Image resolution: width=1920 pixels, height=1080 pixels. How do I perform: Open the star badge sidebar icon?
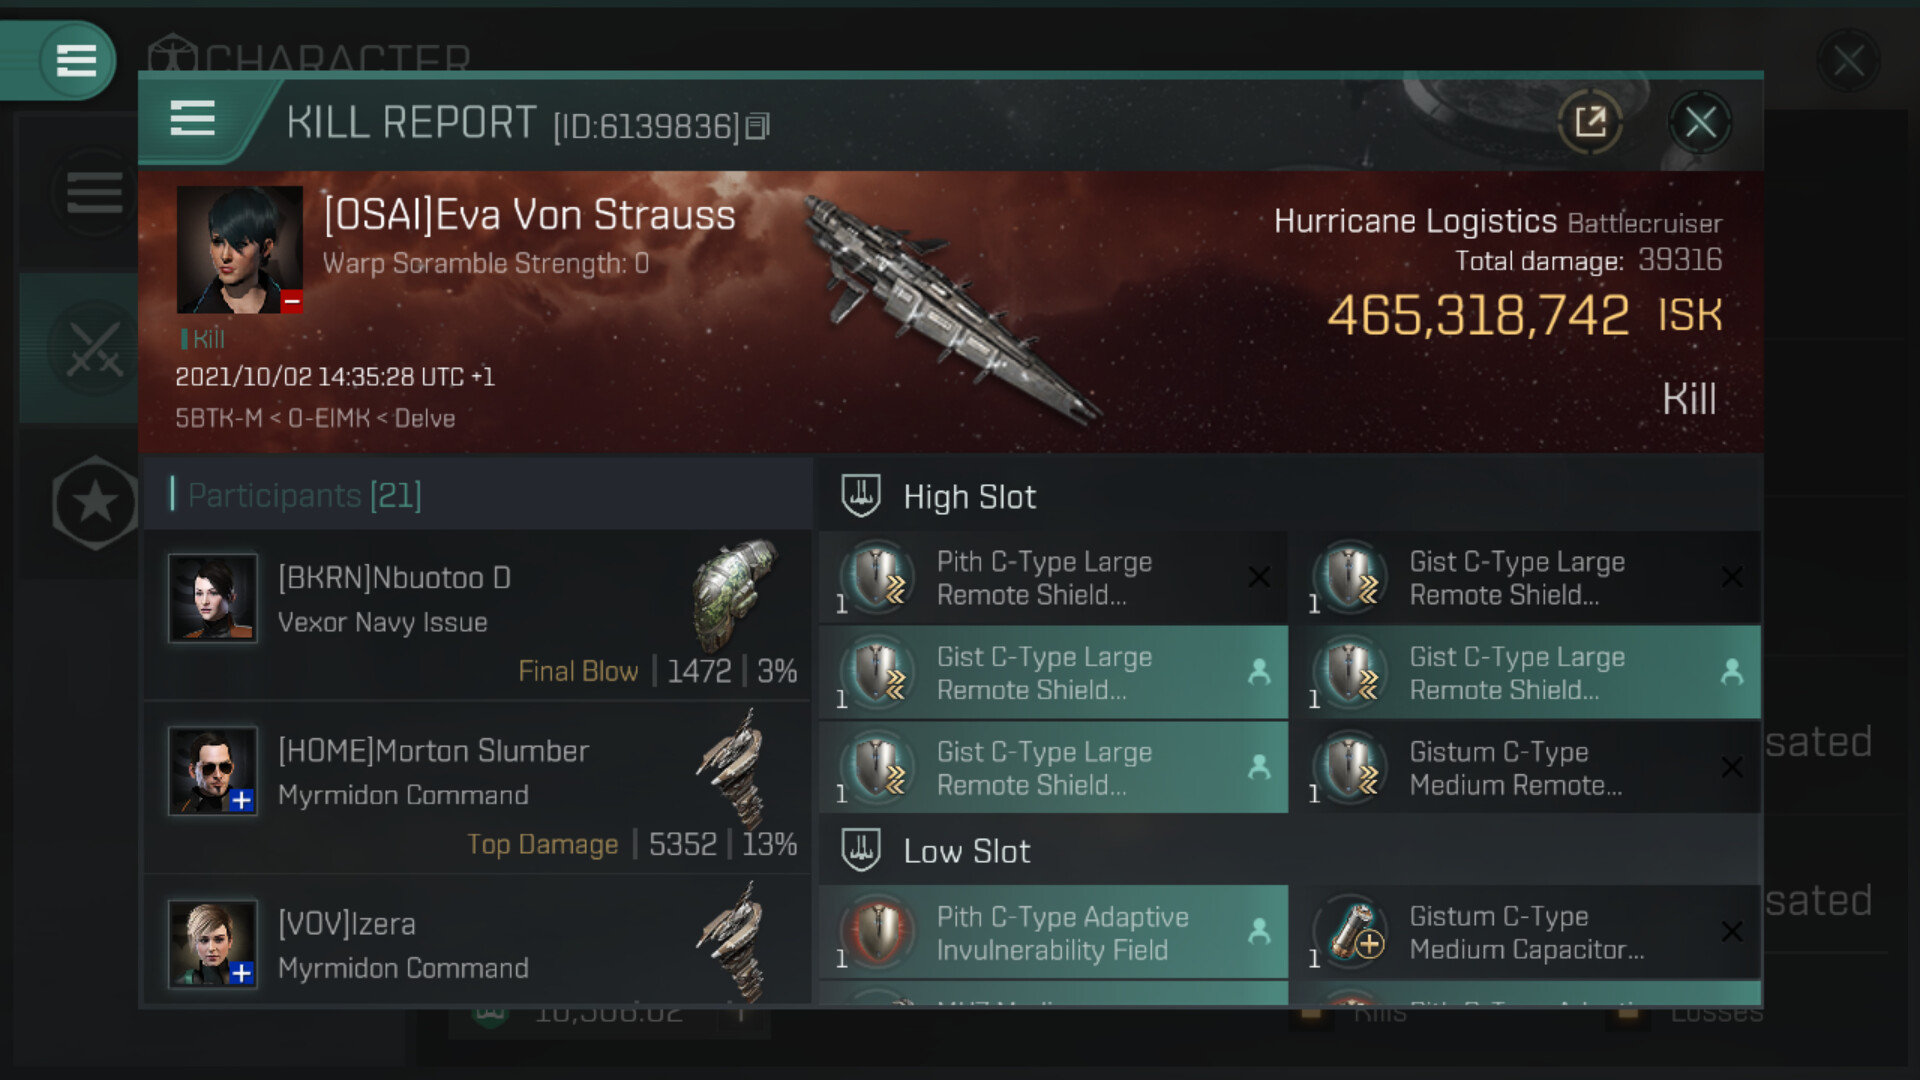(x=95, y=502)
